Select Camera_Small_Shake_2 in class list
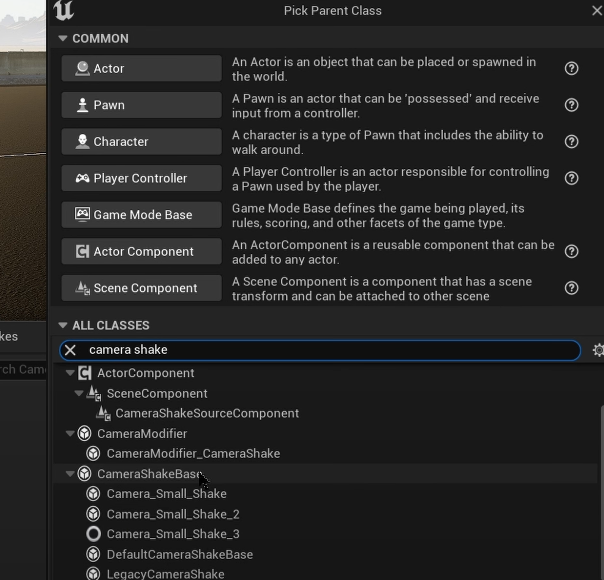Screen dimensions: 604x580 (172, 514)
